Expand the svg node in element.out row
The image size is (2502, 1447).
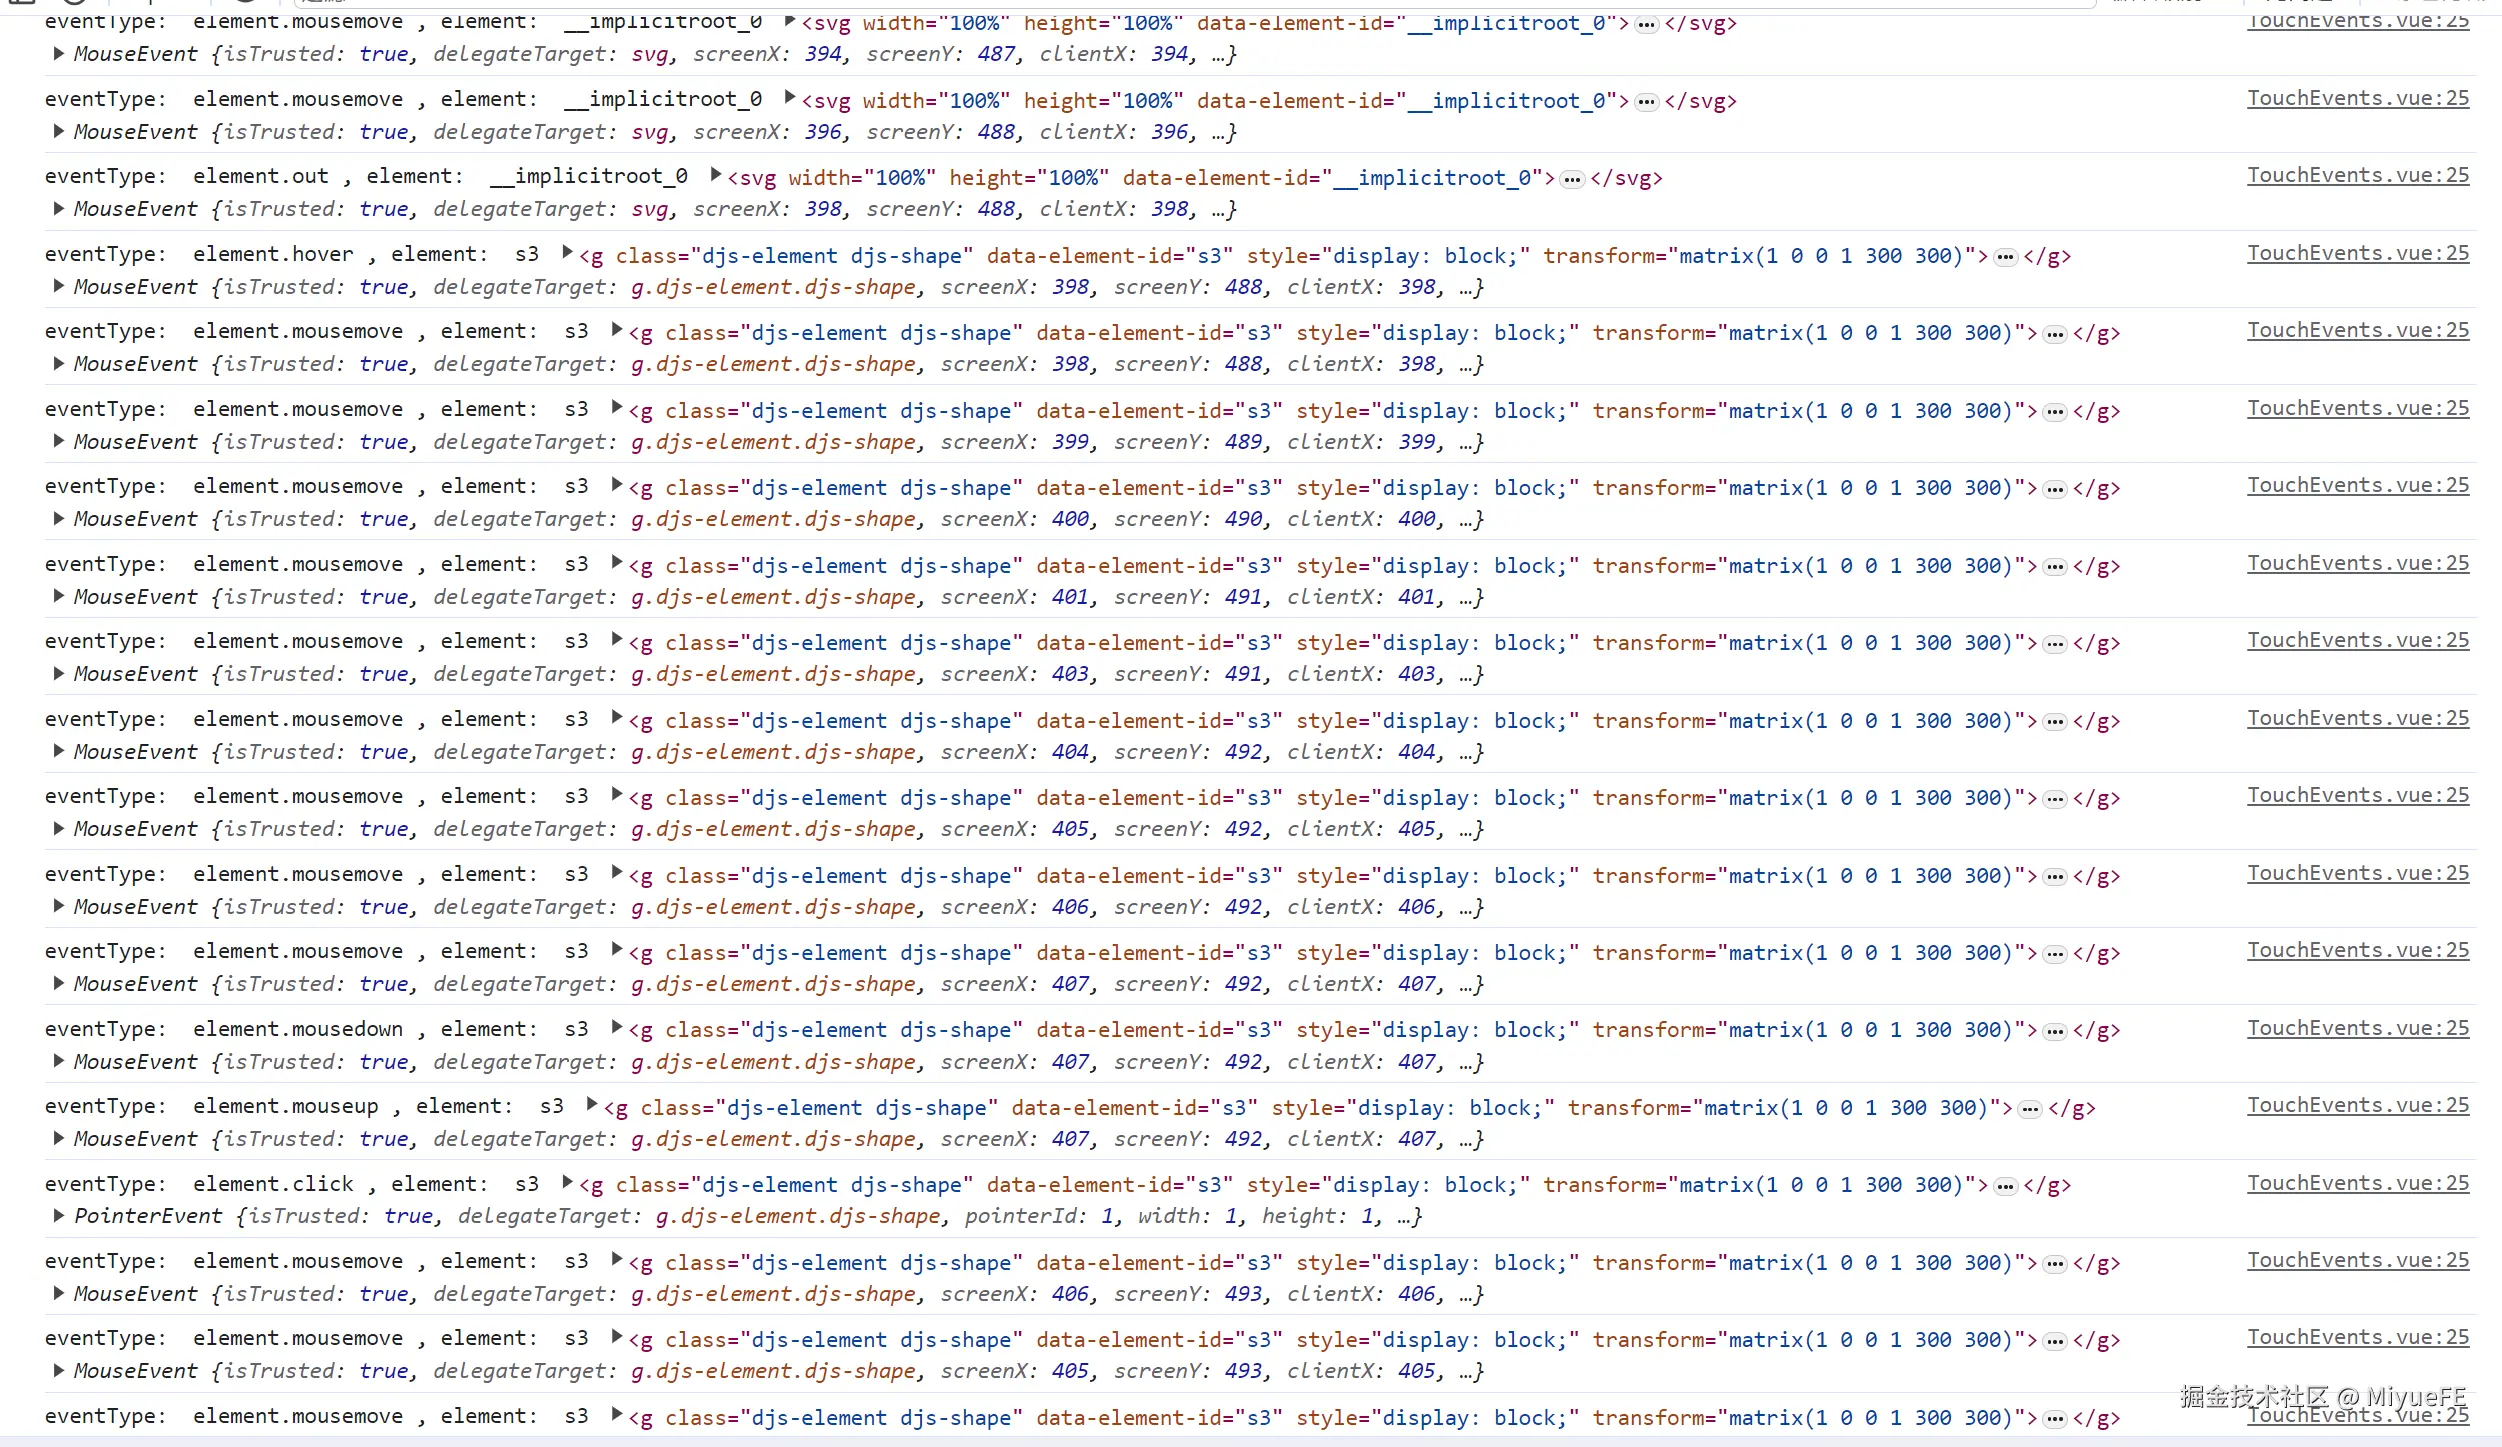pos(716,175)
